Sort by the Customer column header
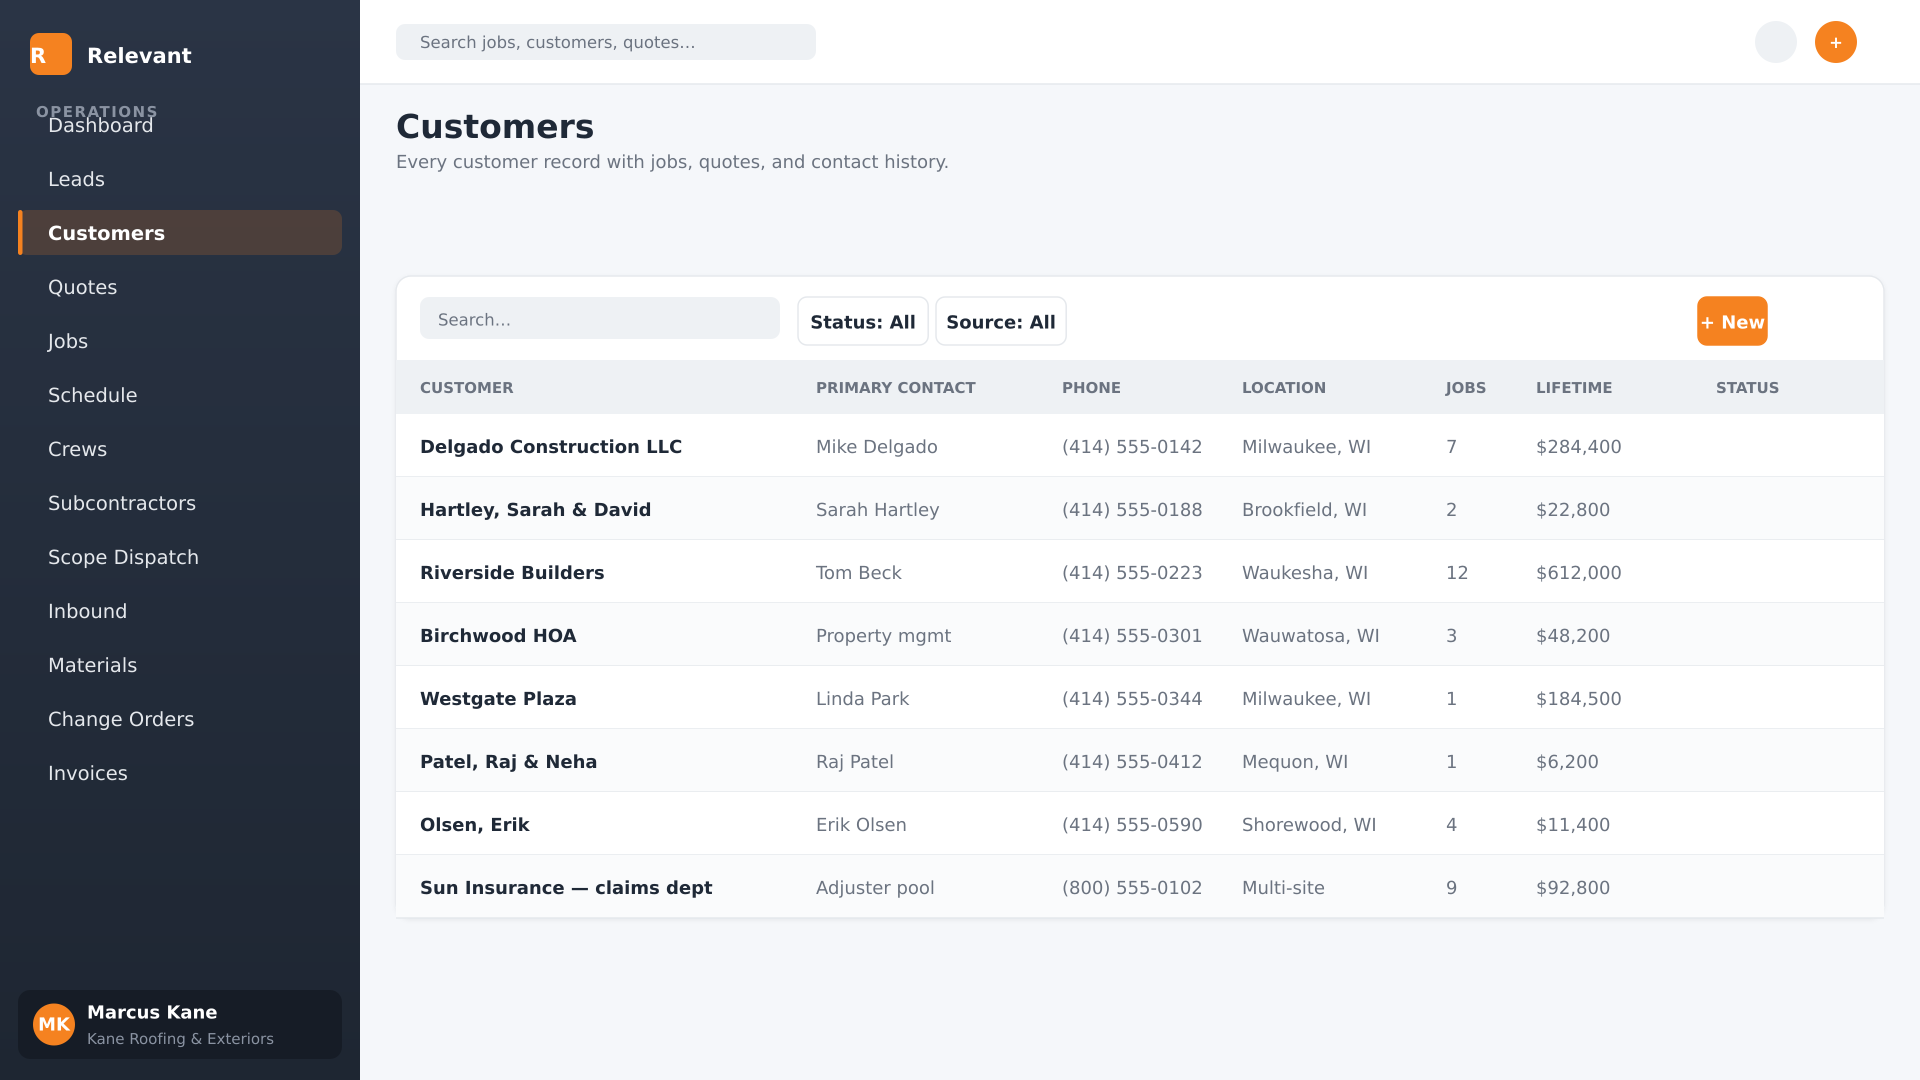 [466, 388]
